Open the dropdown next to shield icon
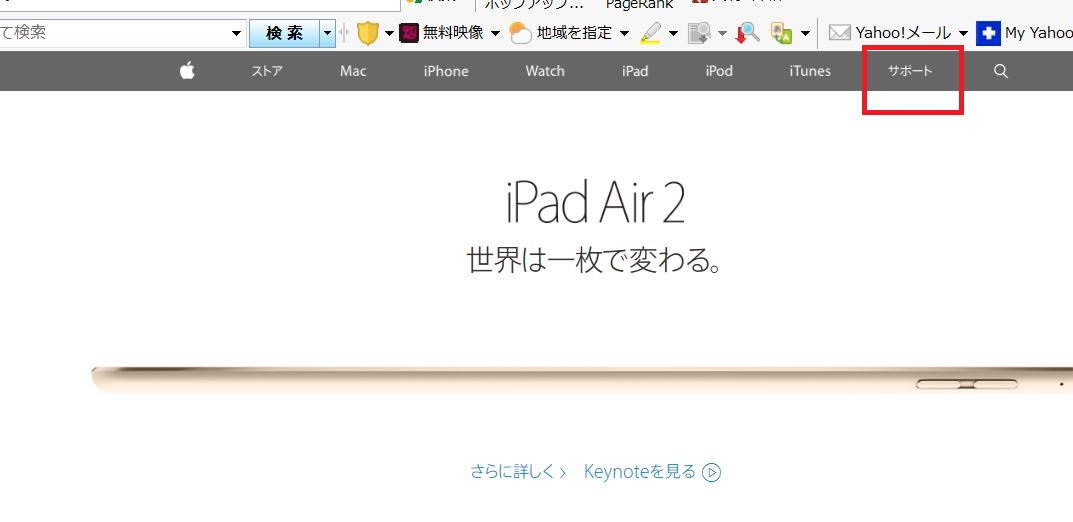 click(389, 33)
